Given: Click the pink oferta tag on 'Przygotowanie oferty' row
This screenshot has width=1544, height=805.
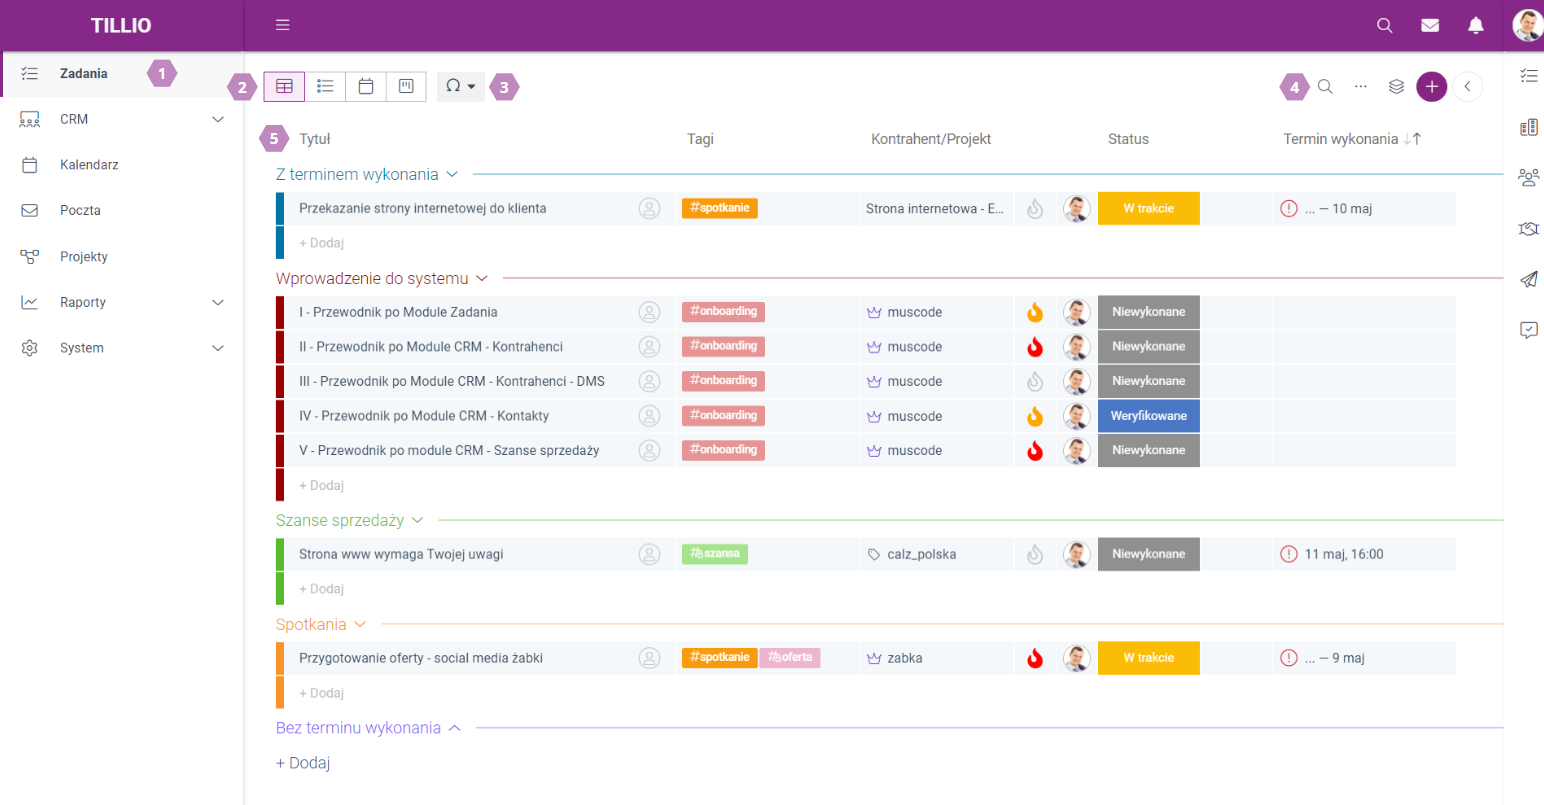Looking at the screenshot, I should pyautogui.click(x=790, y=658).
